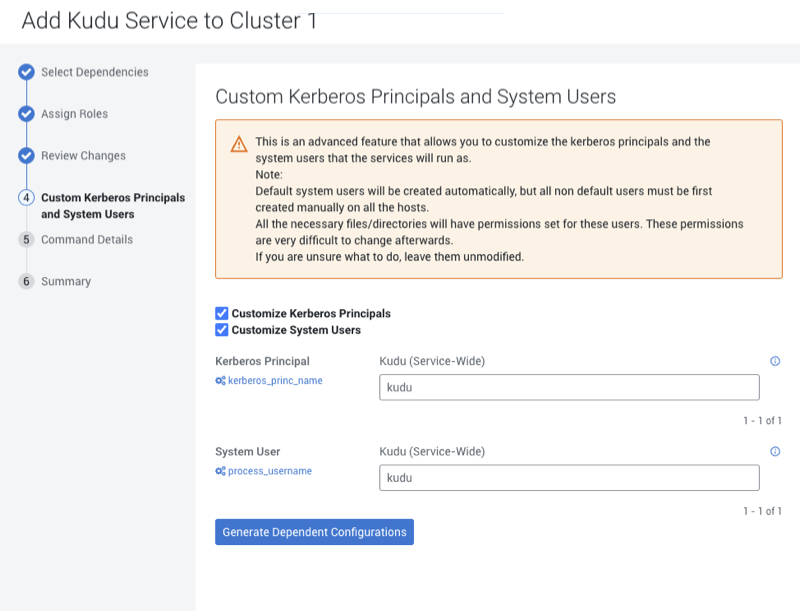
Task: Focus the Kerberos Principal kudu text field
Action: 569,387
